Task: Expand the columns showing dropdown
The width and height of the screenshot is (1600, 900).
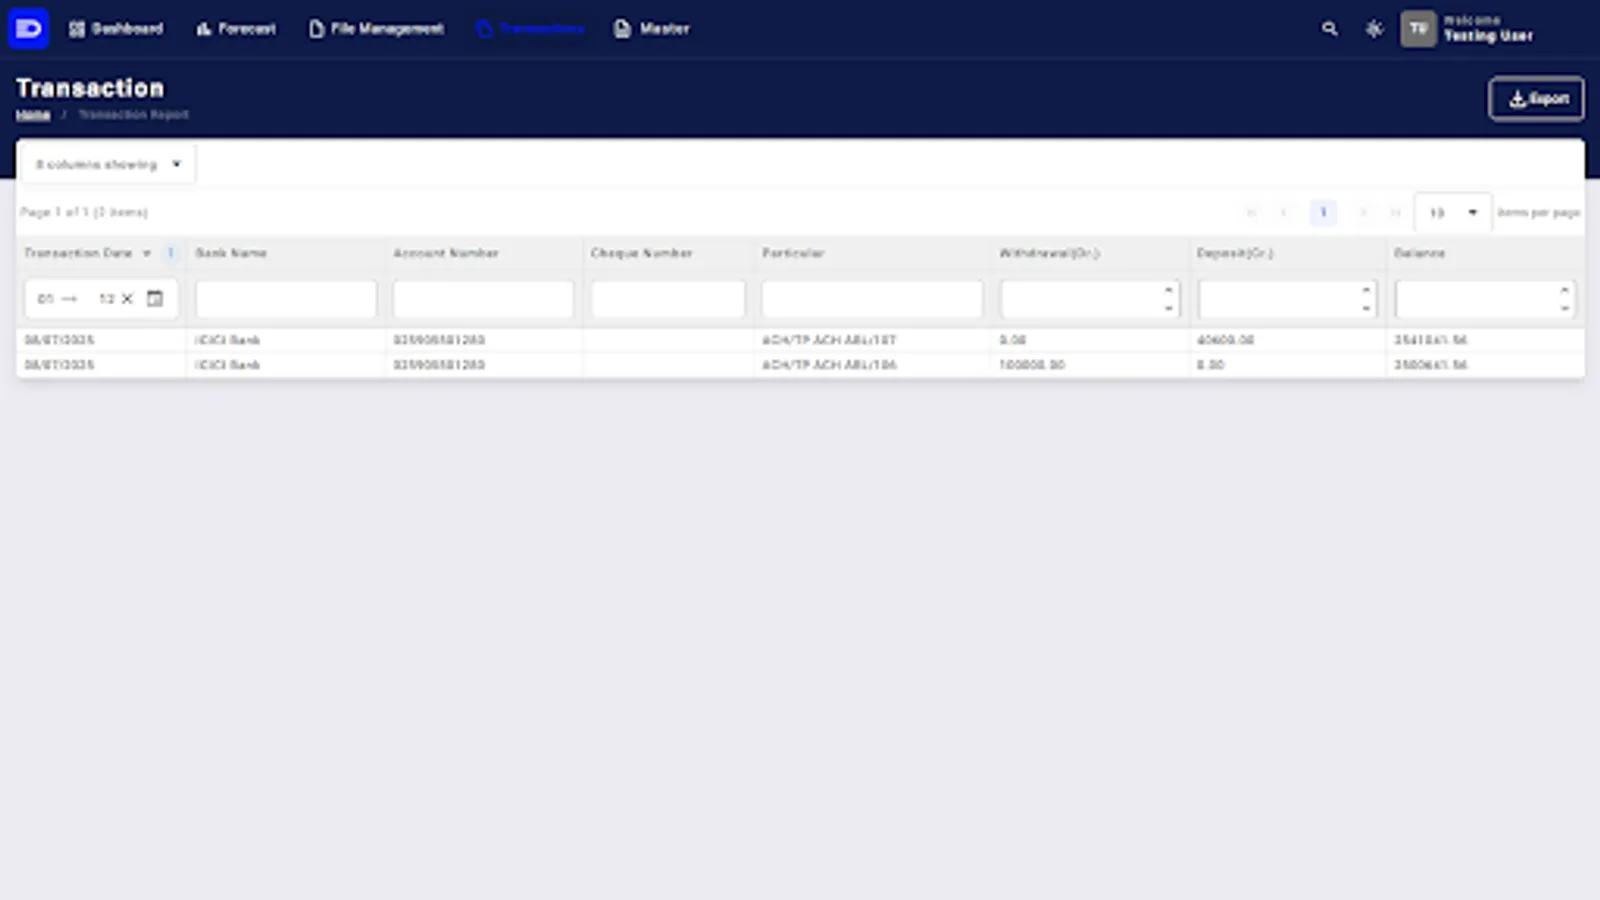Action: 107,164
